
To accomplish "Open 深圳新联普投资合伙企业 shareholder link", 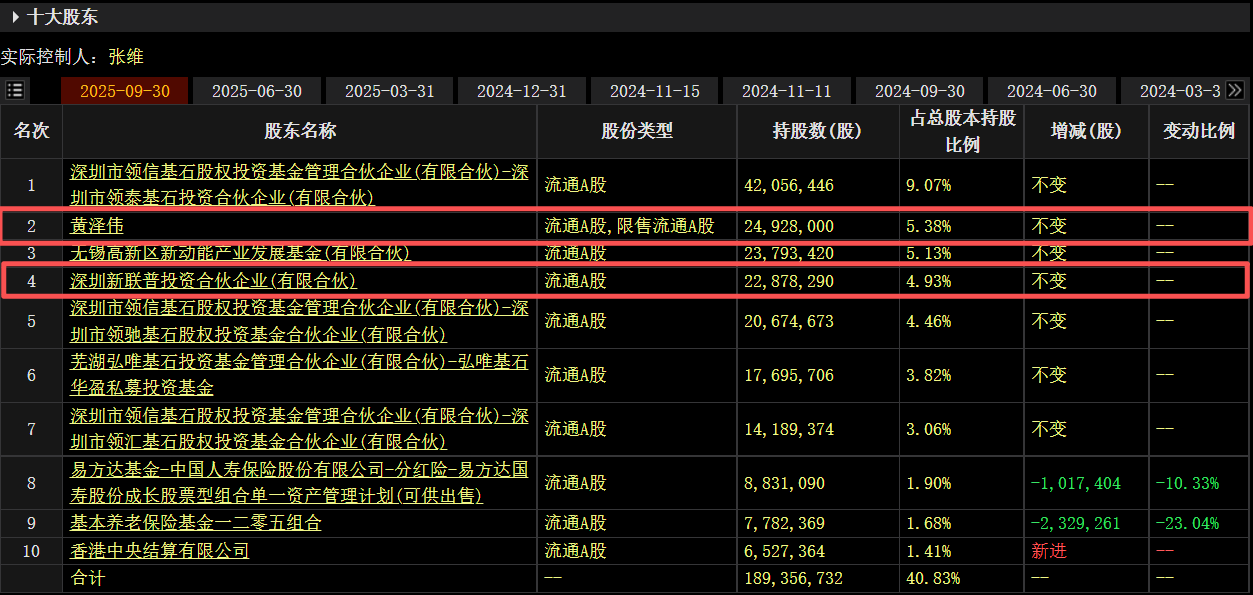I will tap(213, 281).
